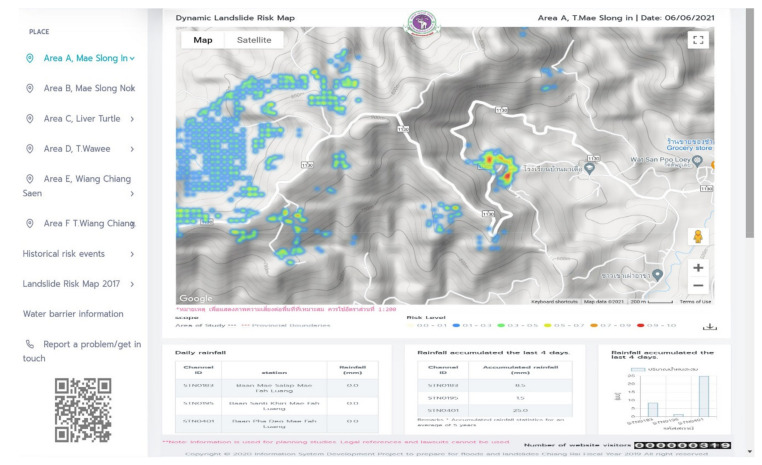Toggle fullscreen map view
762x465 pixels.
tap(698, 40)
